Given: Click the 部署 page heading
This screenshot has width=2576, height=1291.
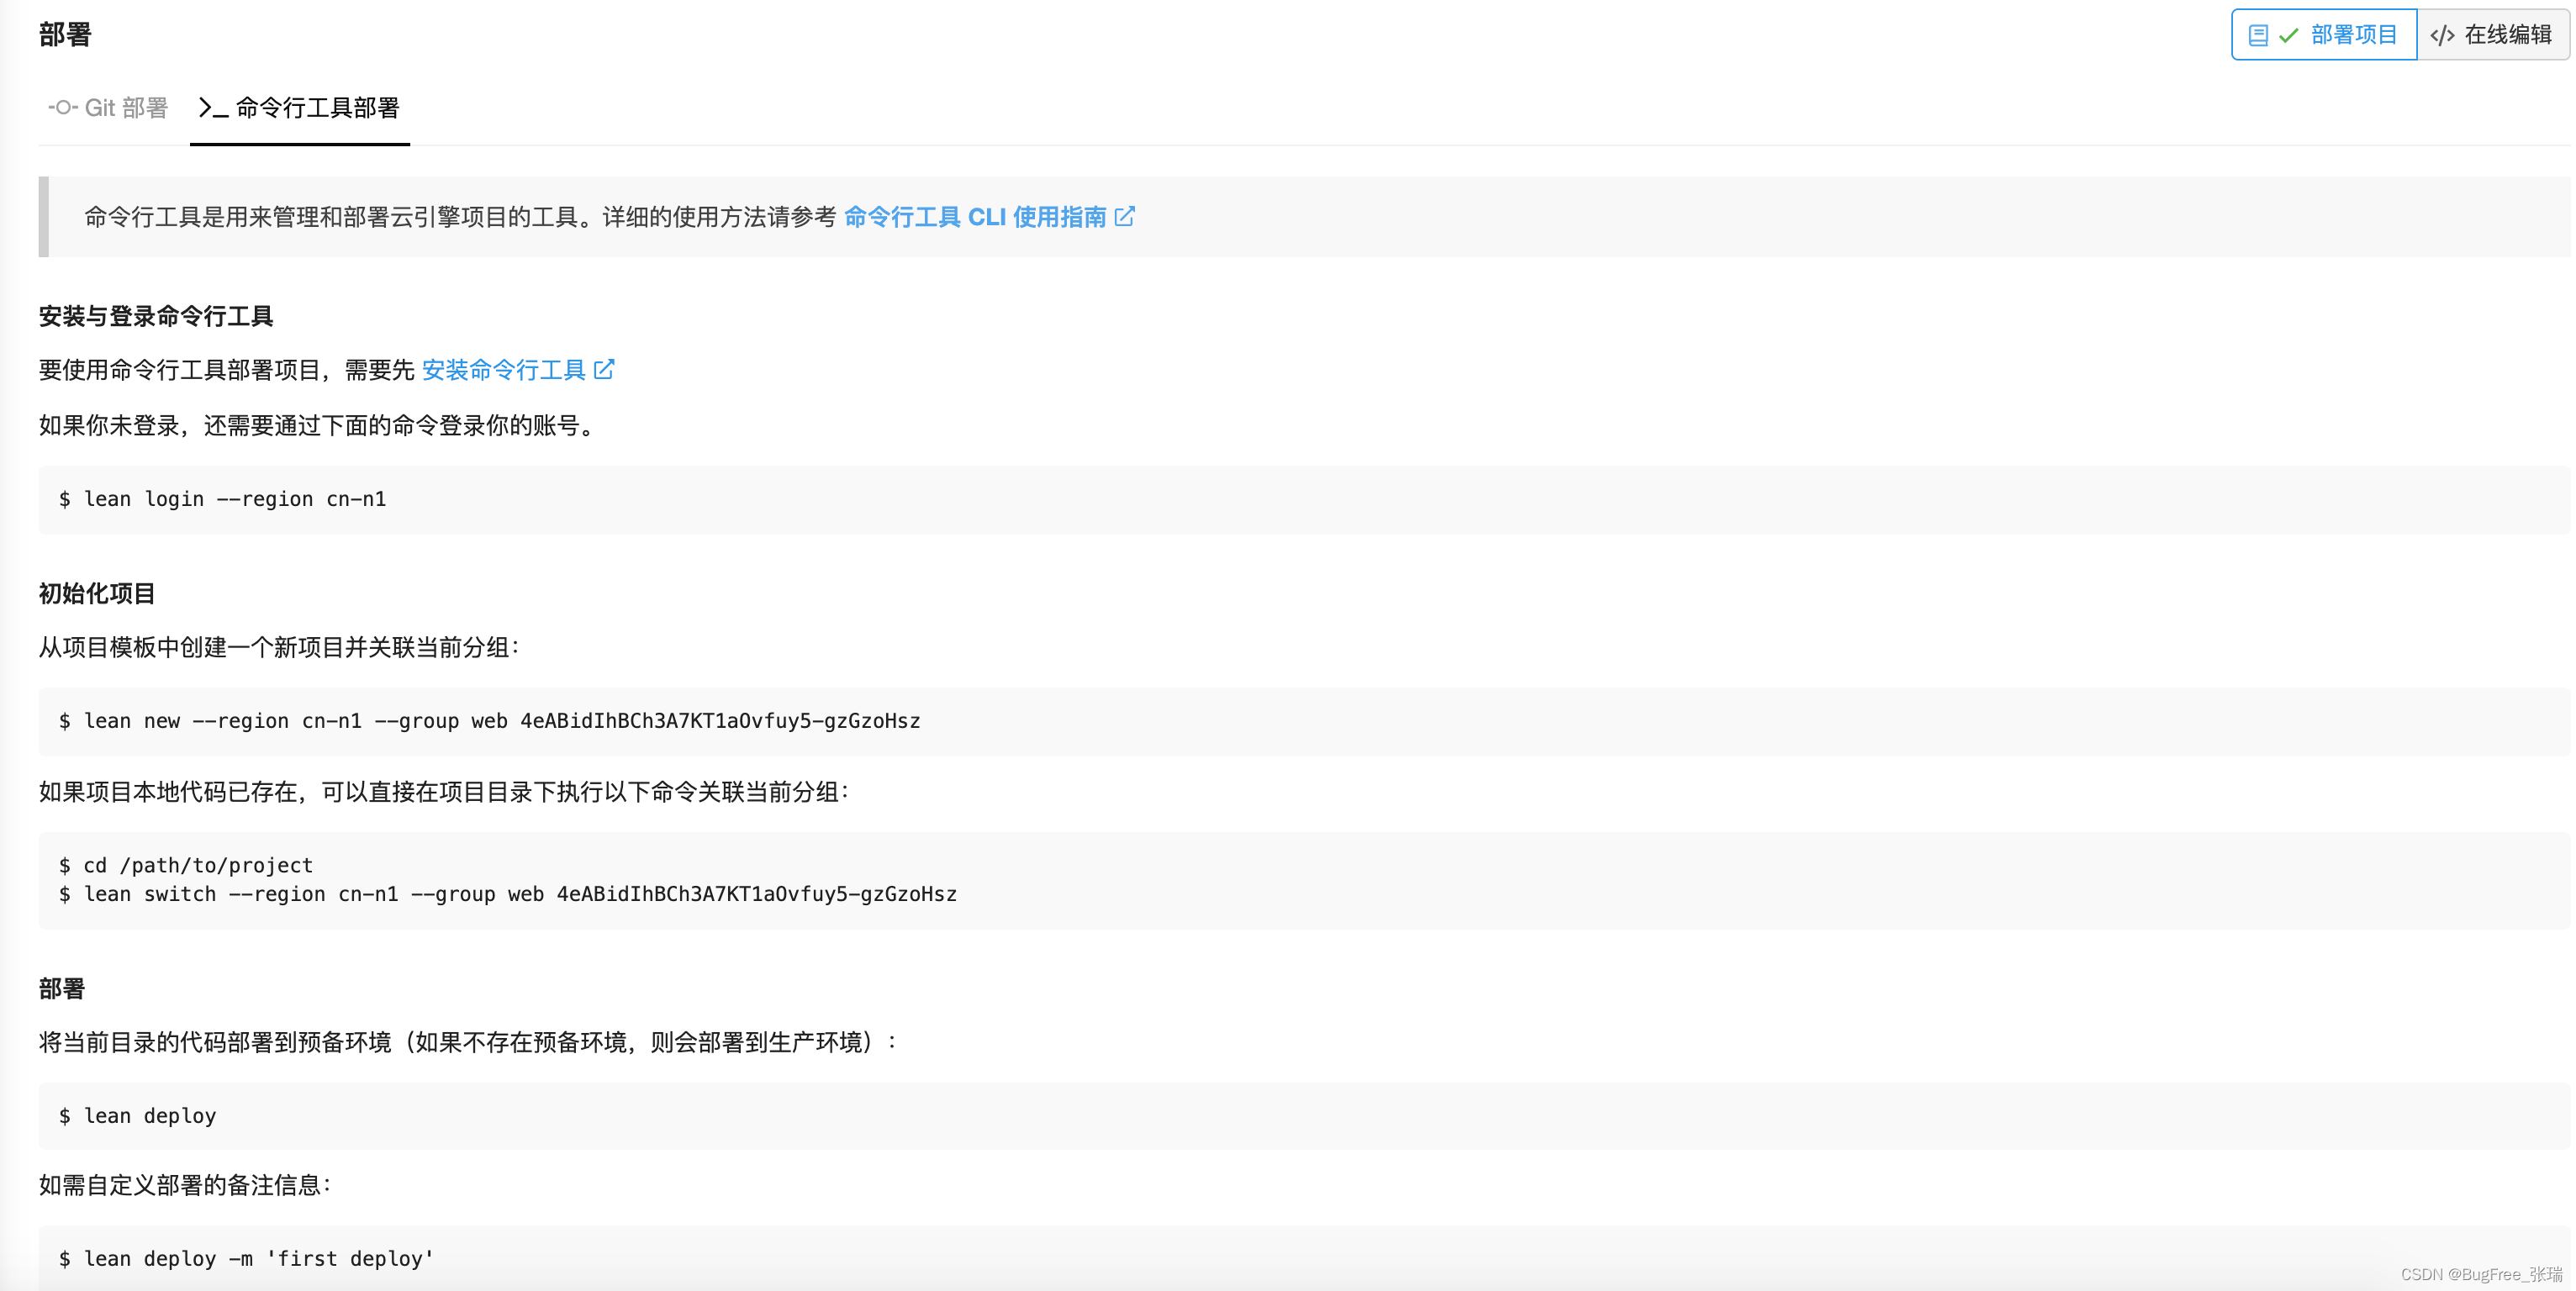Looking at the screenshot, I should click(65, 34).
